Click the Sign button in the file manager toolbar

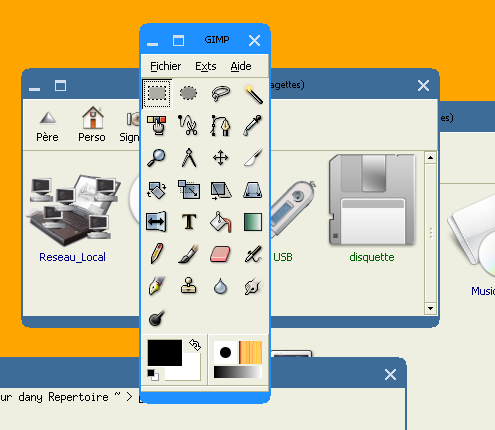[129, 126]
